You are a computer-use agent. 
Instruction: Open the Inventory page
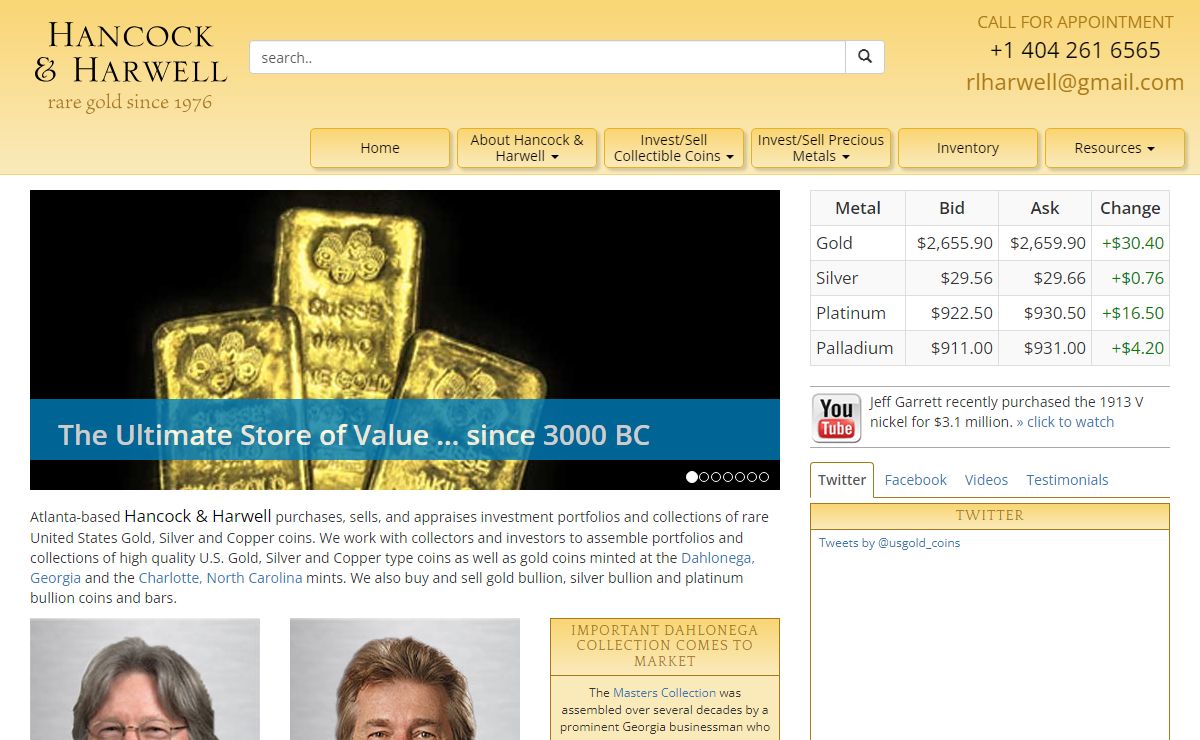click(x=968, y=148)
